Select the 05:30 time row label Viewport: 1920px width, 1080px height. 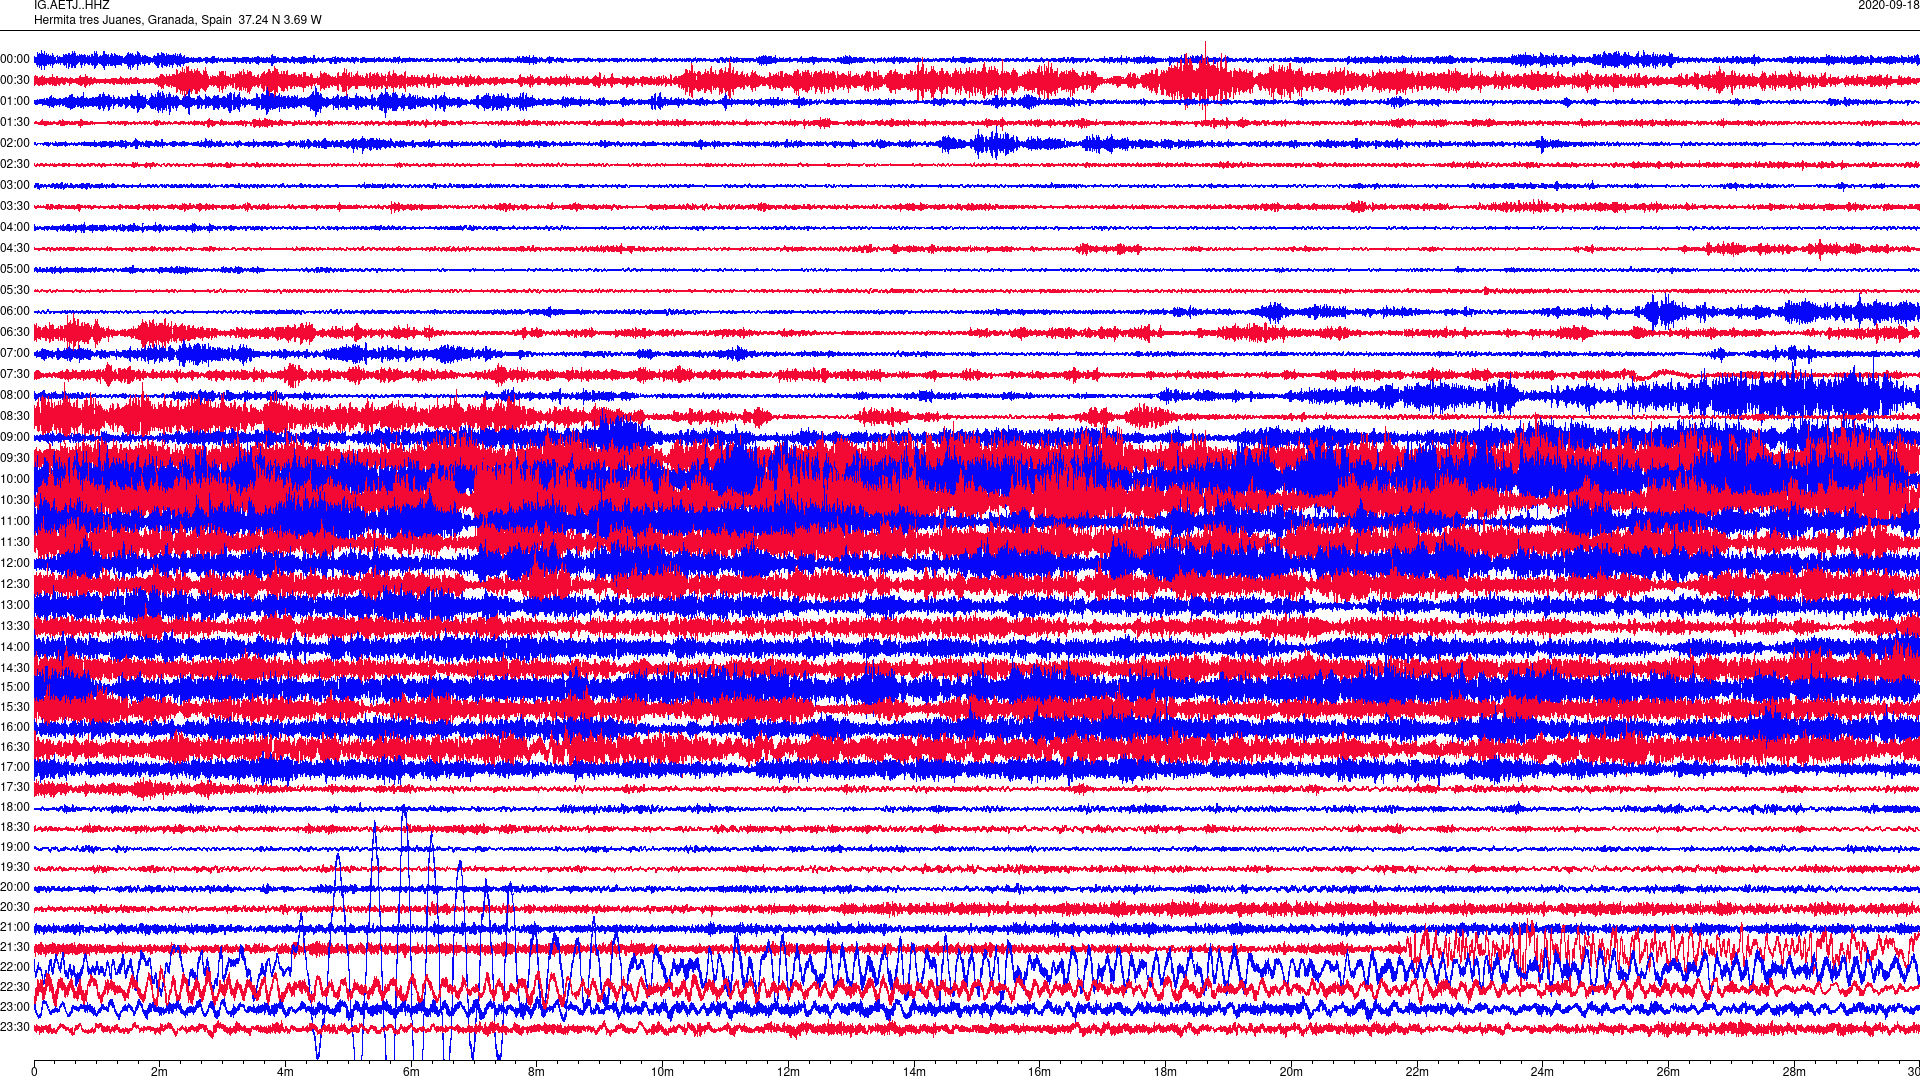(x=15, y=291)
